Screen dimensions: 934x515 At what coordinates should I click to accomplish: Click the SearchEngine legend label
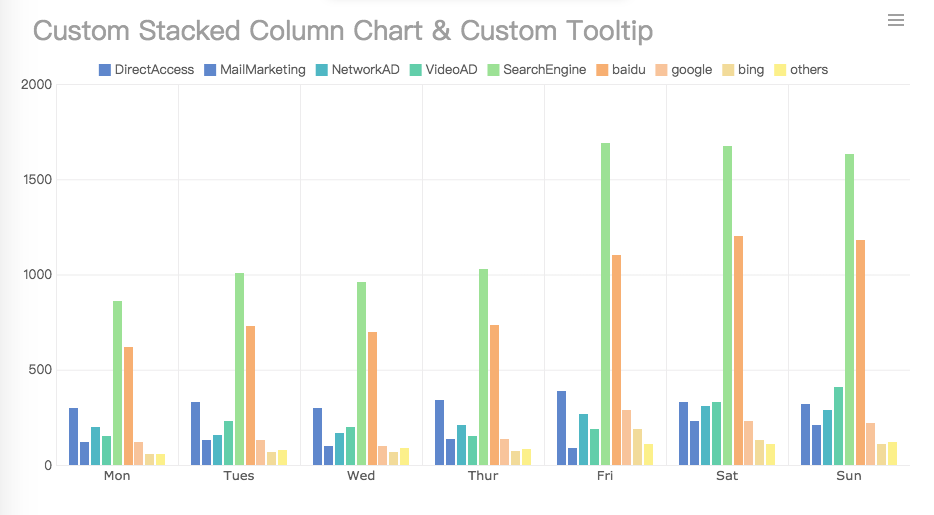pos(544,70)
